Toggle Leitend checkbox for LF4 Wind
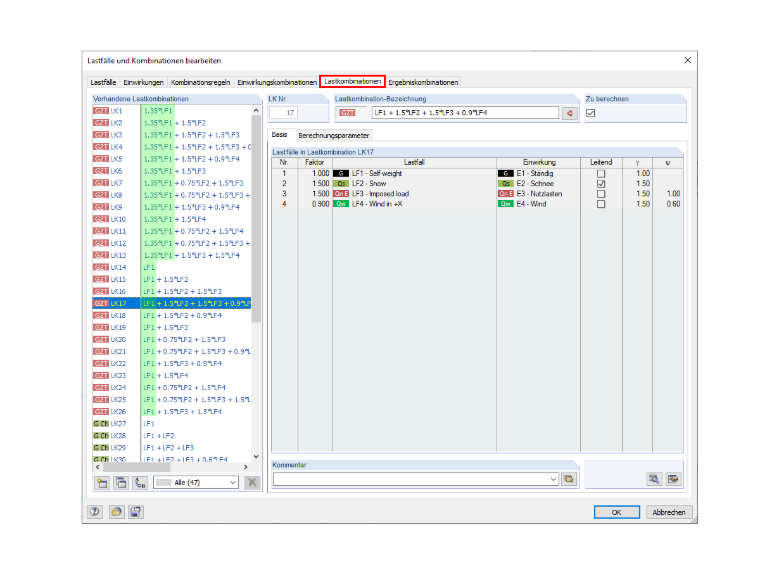 (x=601, y=204)
